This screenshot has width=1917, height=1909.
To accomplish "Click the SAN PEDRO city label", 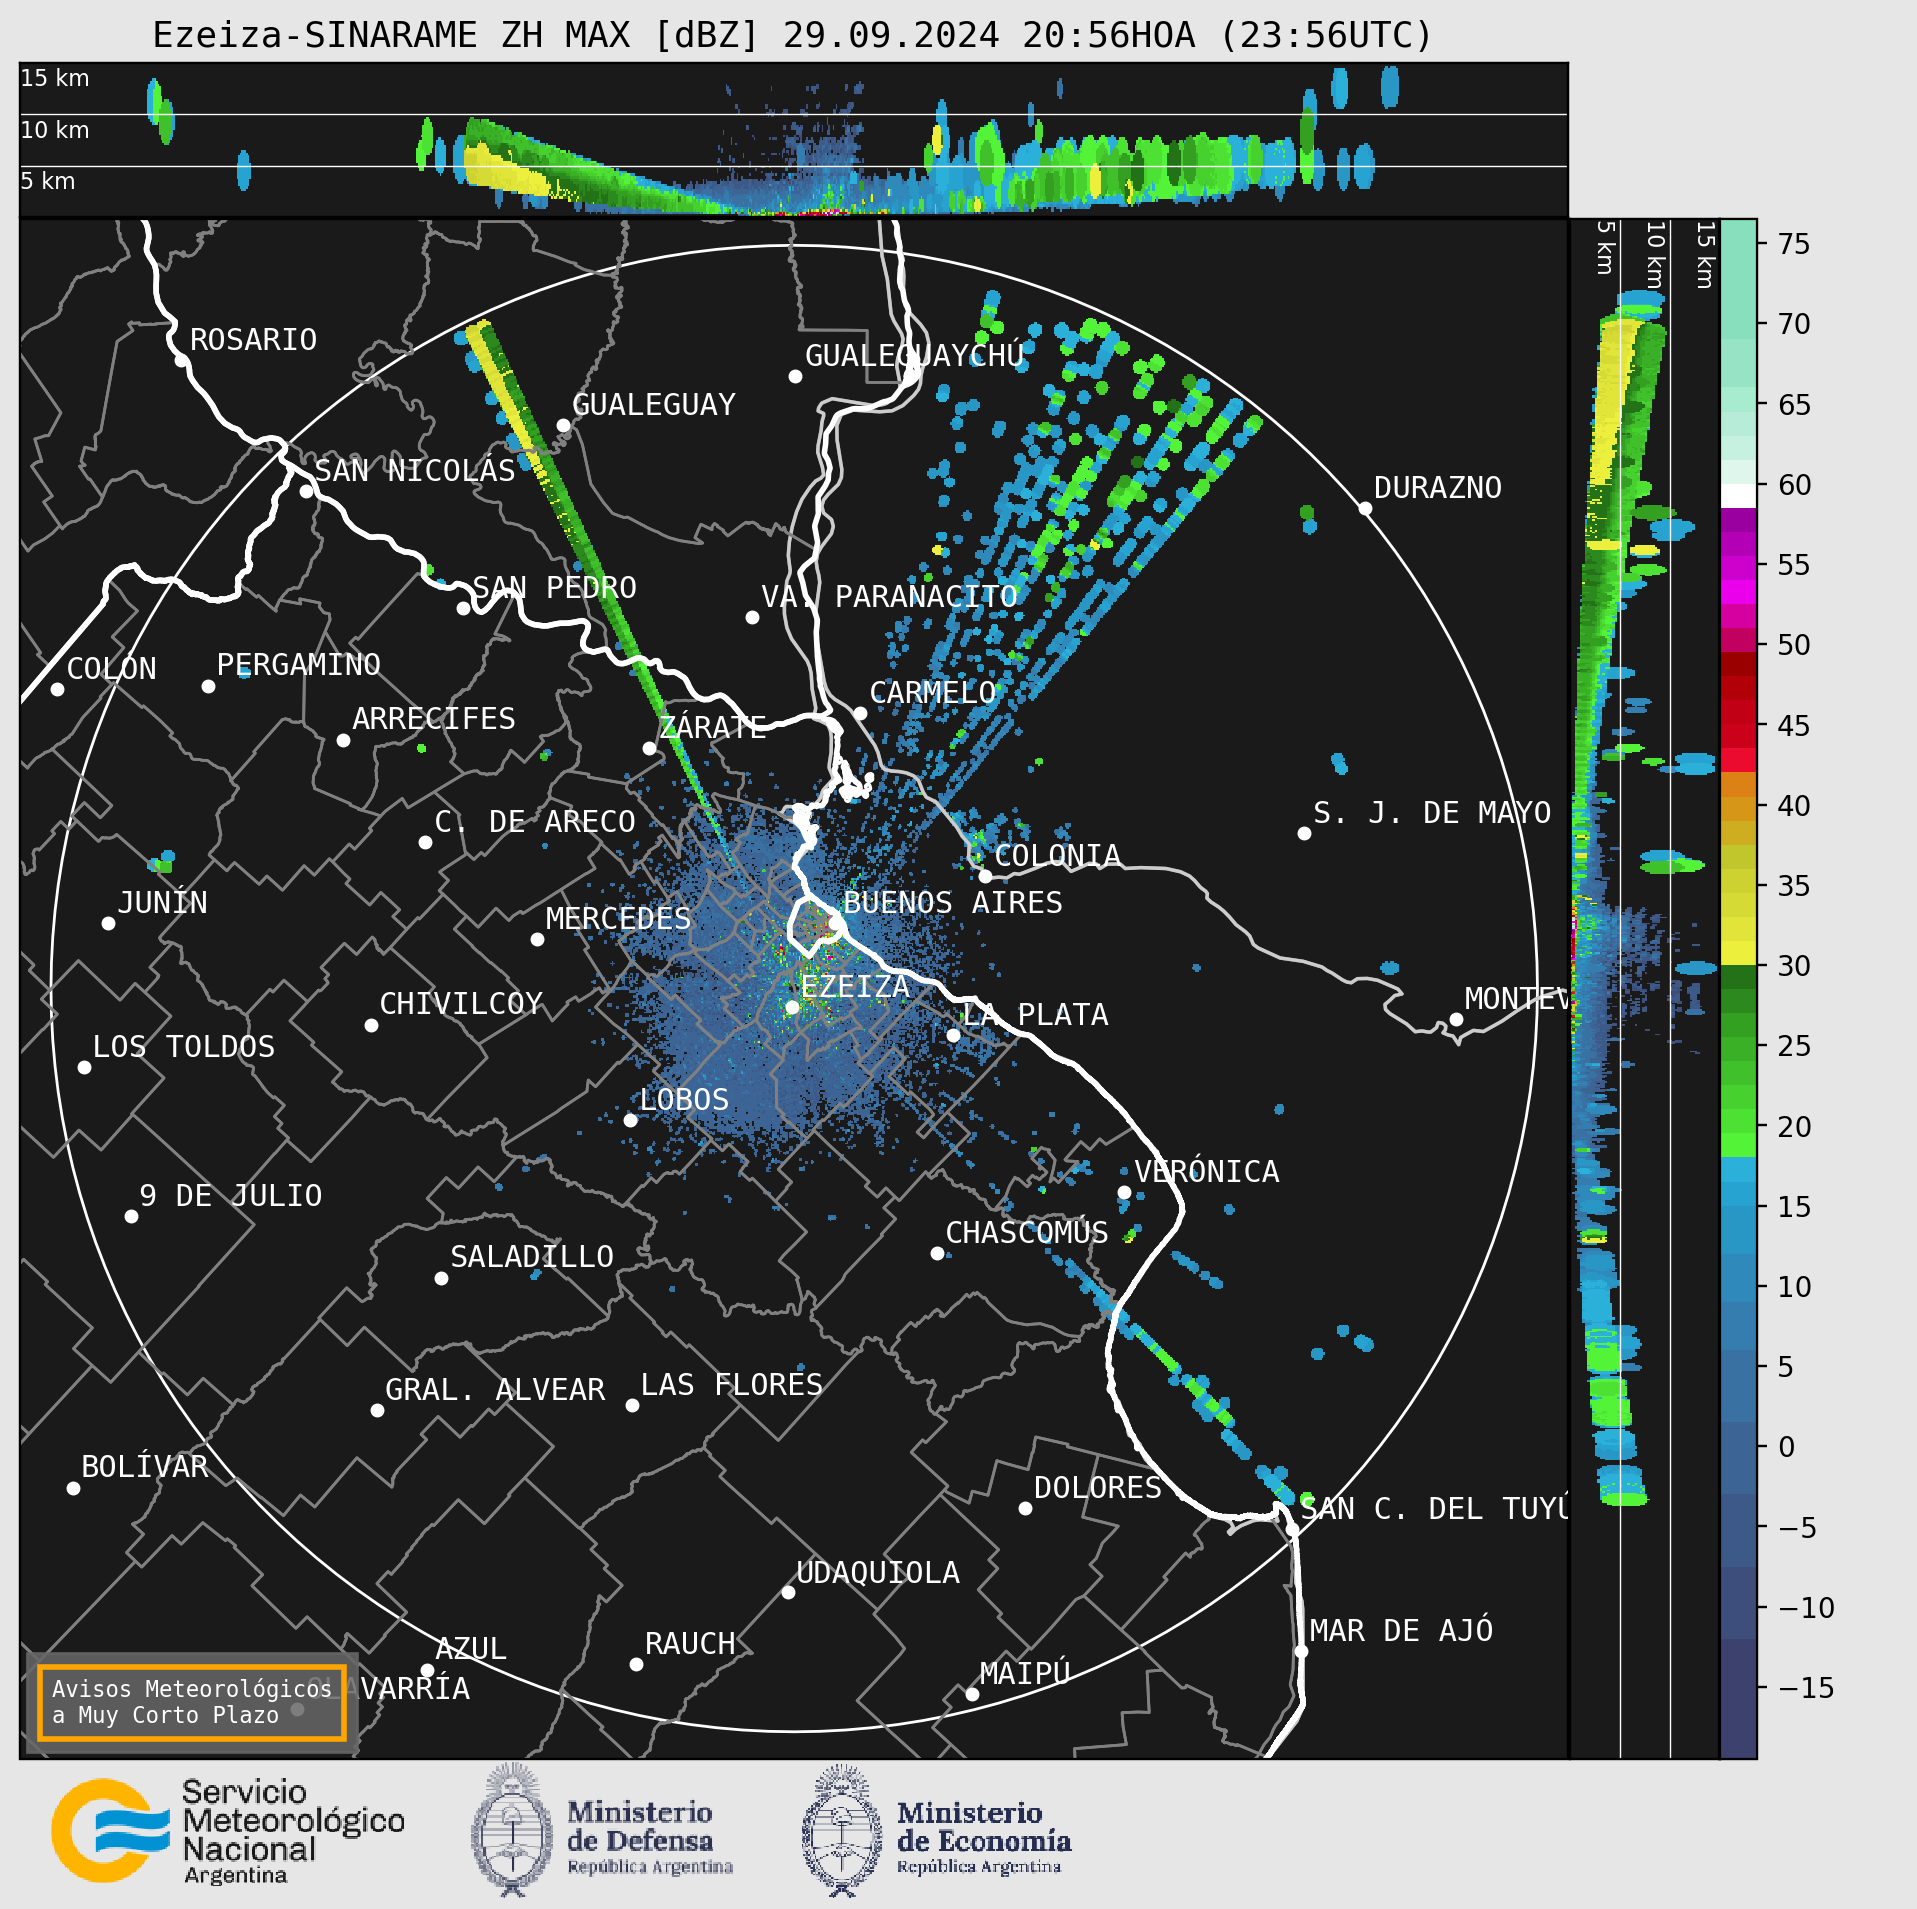I will [x=554, y=587].
